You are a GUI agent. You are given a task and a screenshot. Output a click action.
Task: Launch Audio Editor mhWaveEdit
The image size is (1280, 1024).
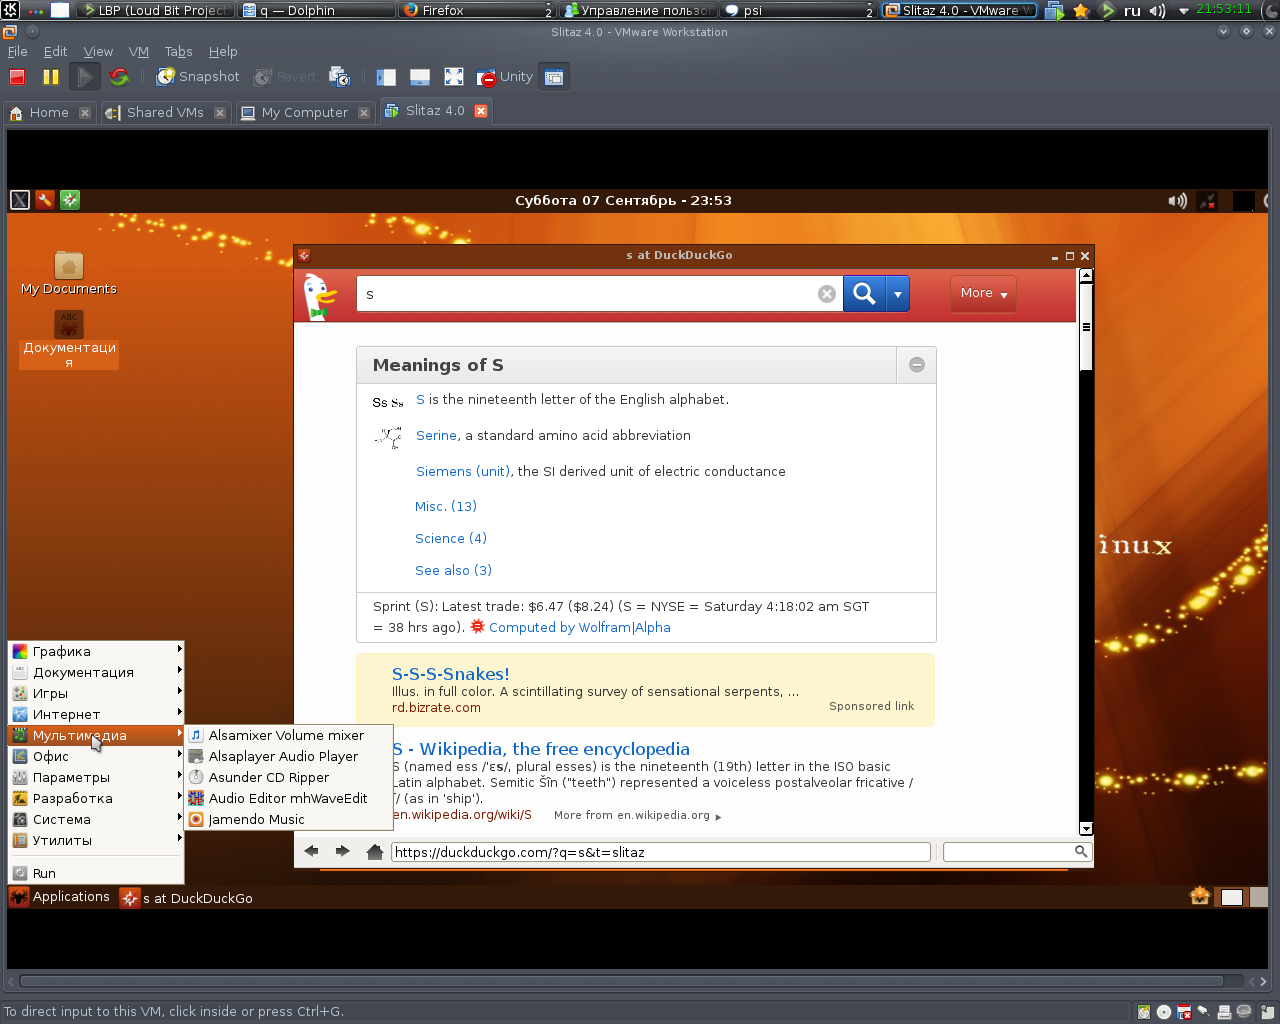point(288,798)
